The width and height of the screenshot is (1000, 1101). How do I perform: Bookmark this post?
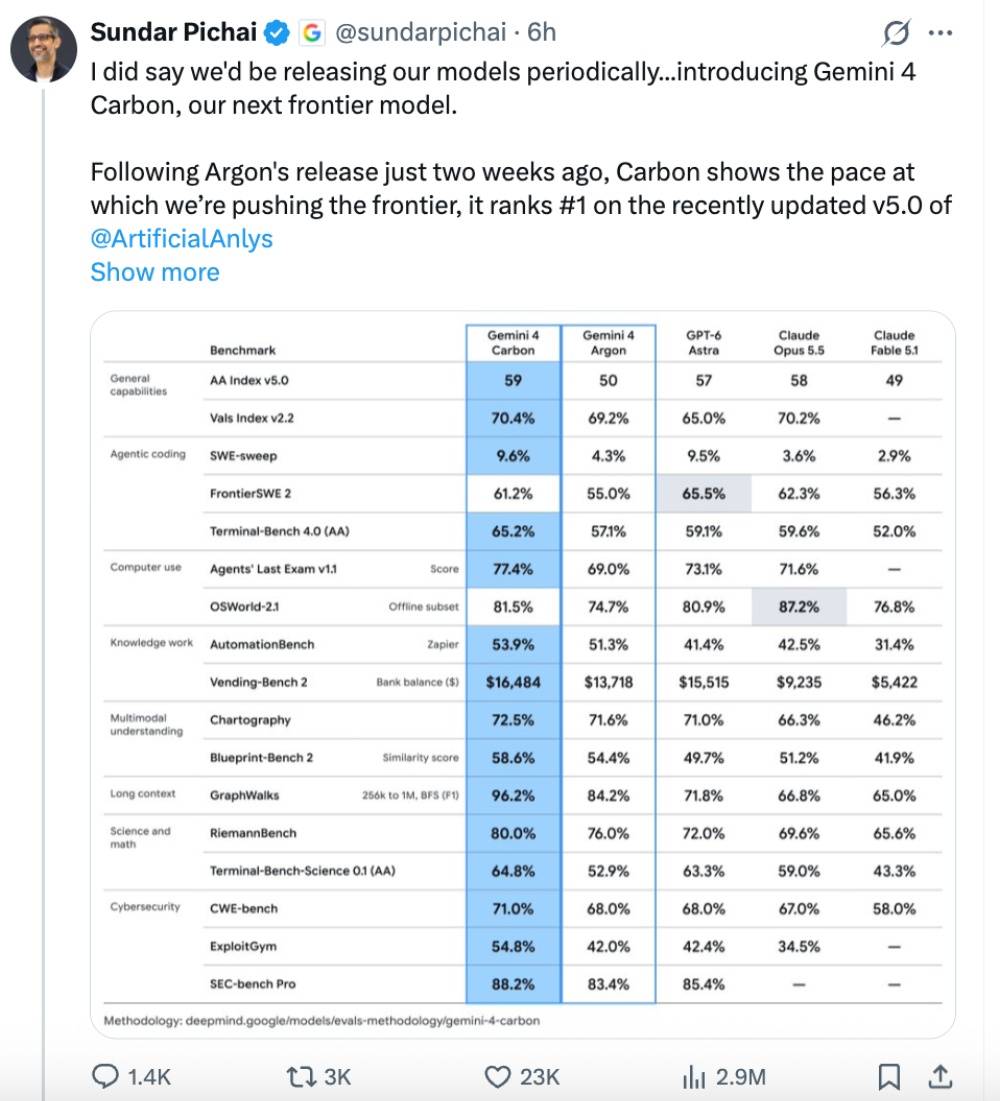889,1076
